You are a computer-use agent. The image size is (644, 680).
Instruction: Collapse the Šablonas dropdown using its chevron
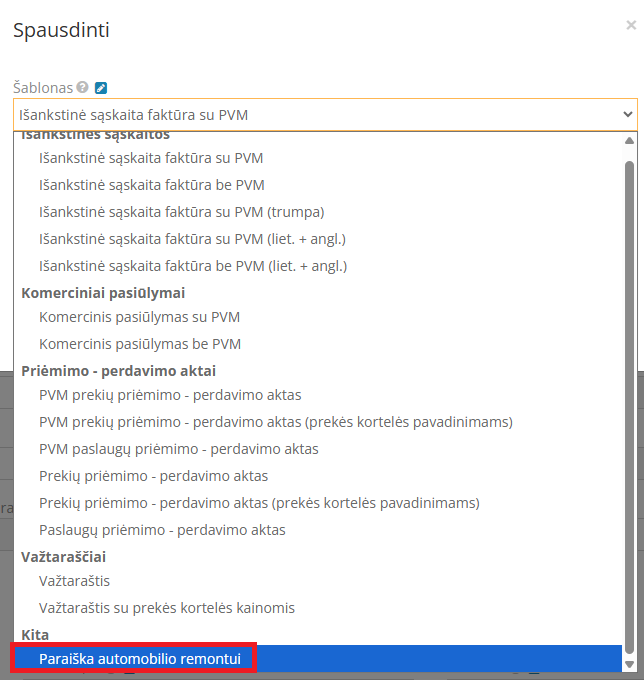point(627,115)
